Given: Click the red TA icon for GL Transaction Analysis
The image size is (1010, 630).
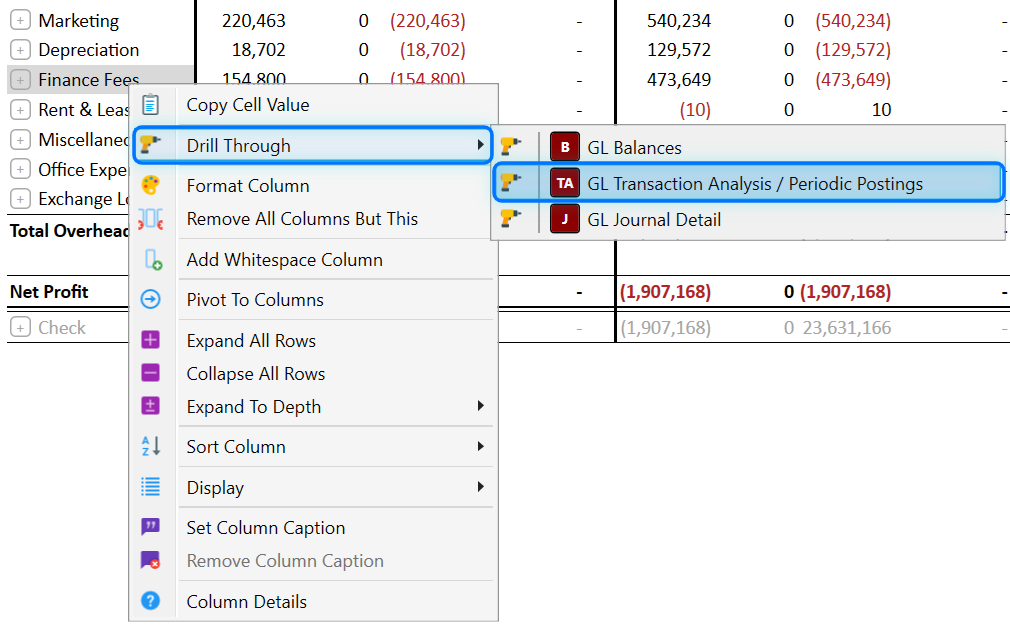Looking at the screenshot, I should (565, 183).
